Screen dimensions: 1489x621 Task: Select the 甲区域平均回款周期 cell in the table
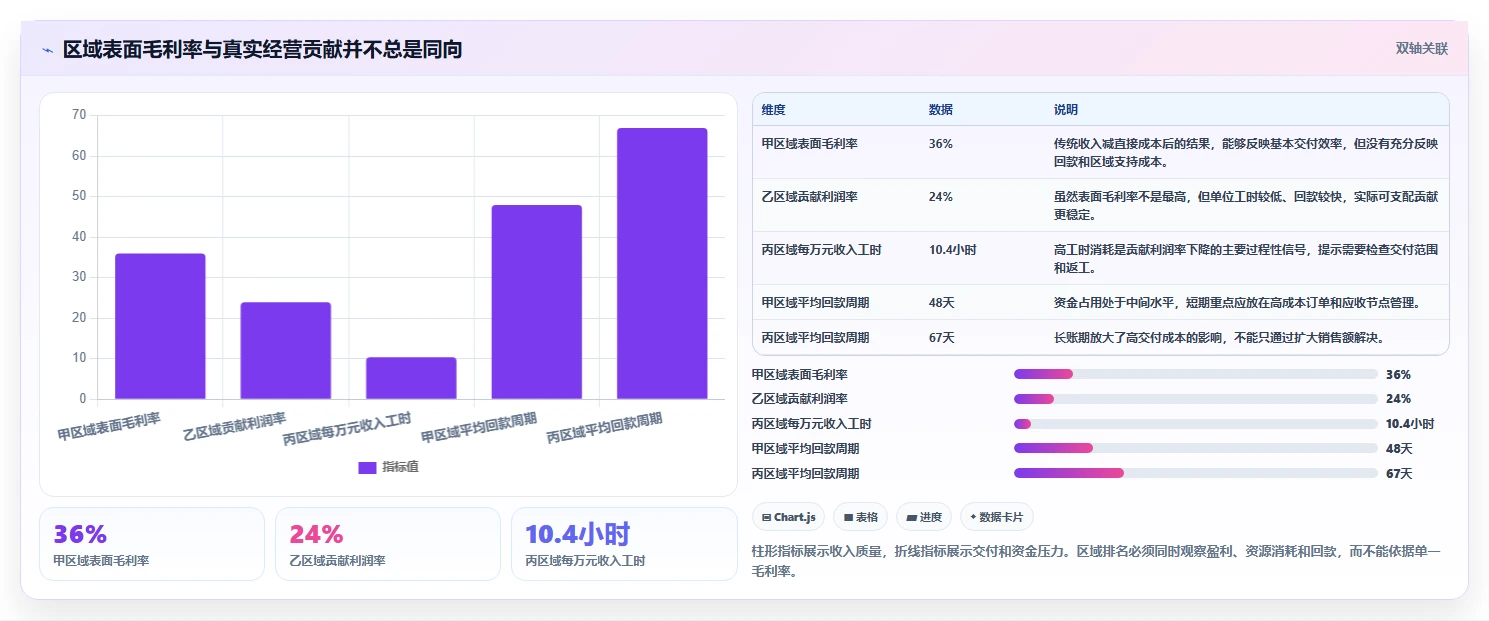click(x=815, y=302)
